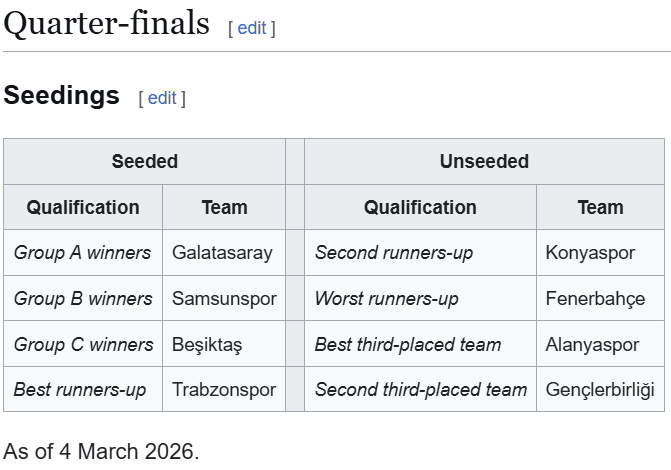
Task: Select the Gençlerbirliği team cell
Action: (x=600, y=390)
